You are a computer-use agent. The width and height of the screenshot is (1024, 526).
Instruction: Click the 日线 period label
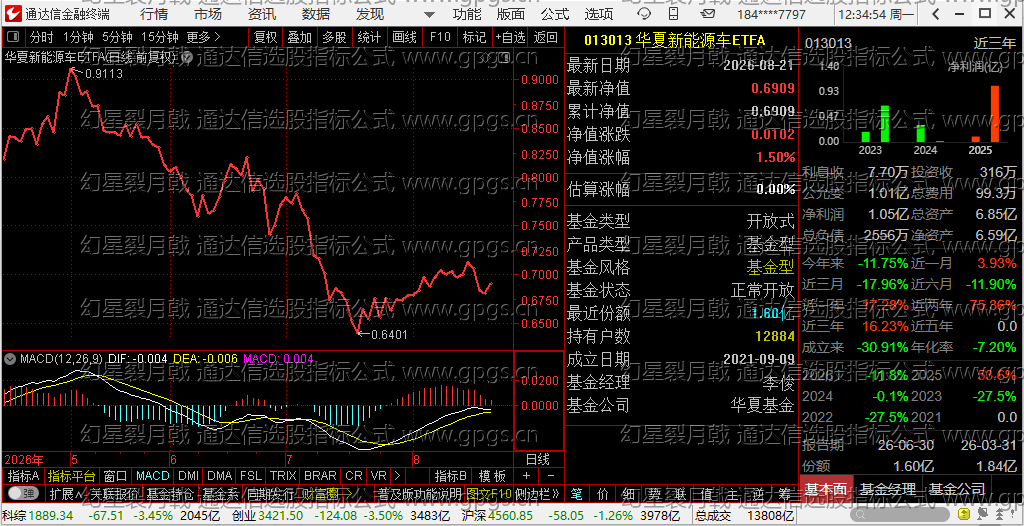tap(538, 459)
